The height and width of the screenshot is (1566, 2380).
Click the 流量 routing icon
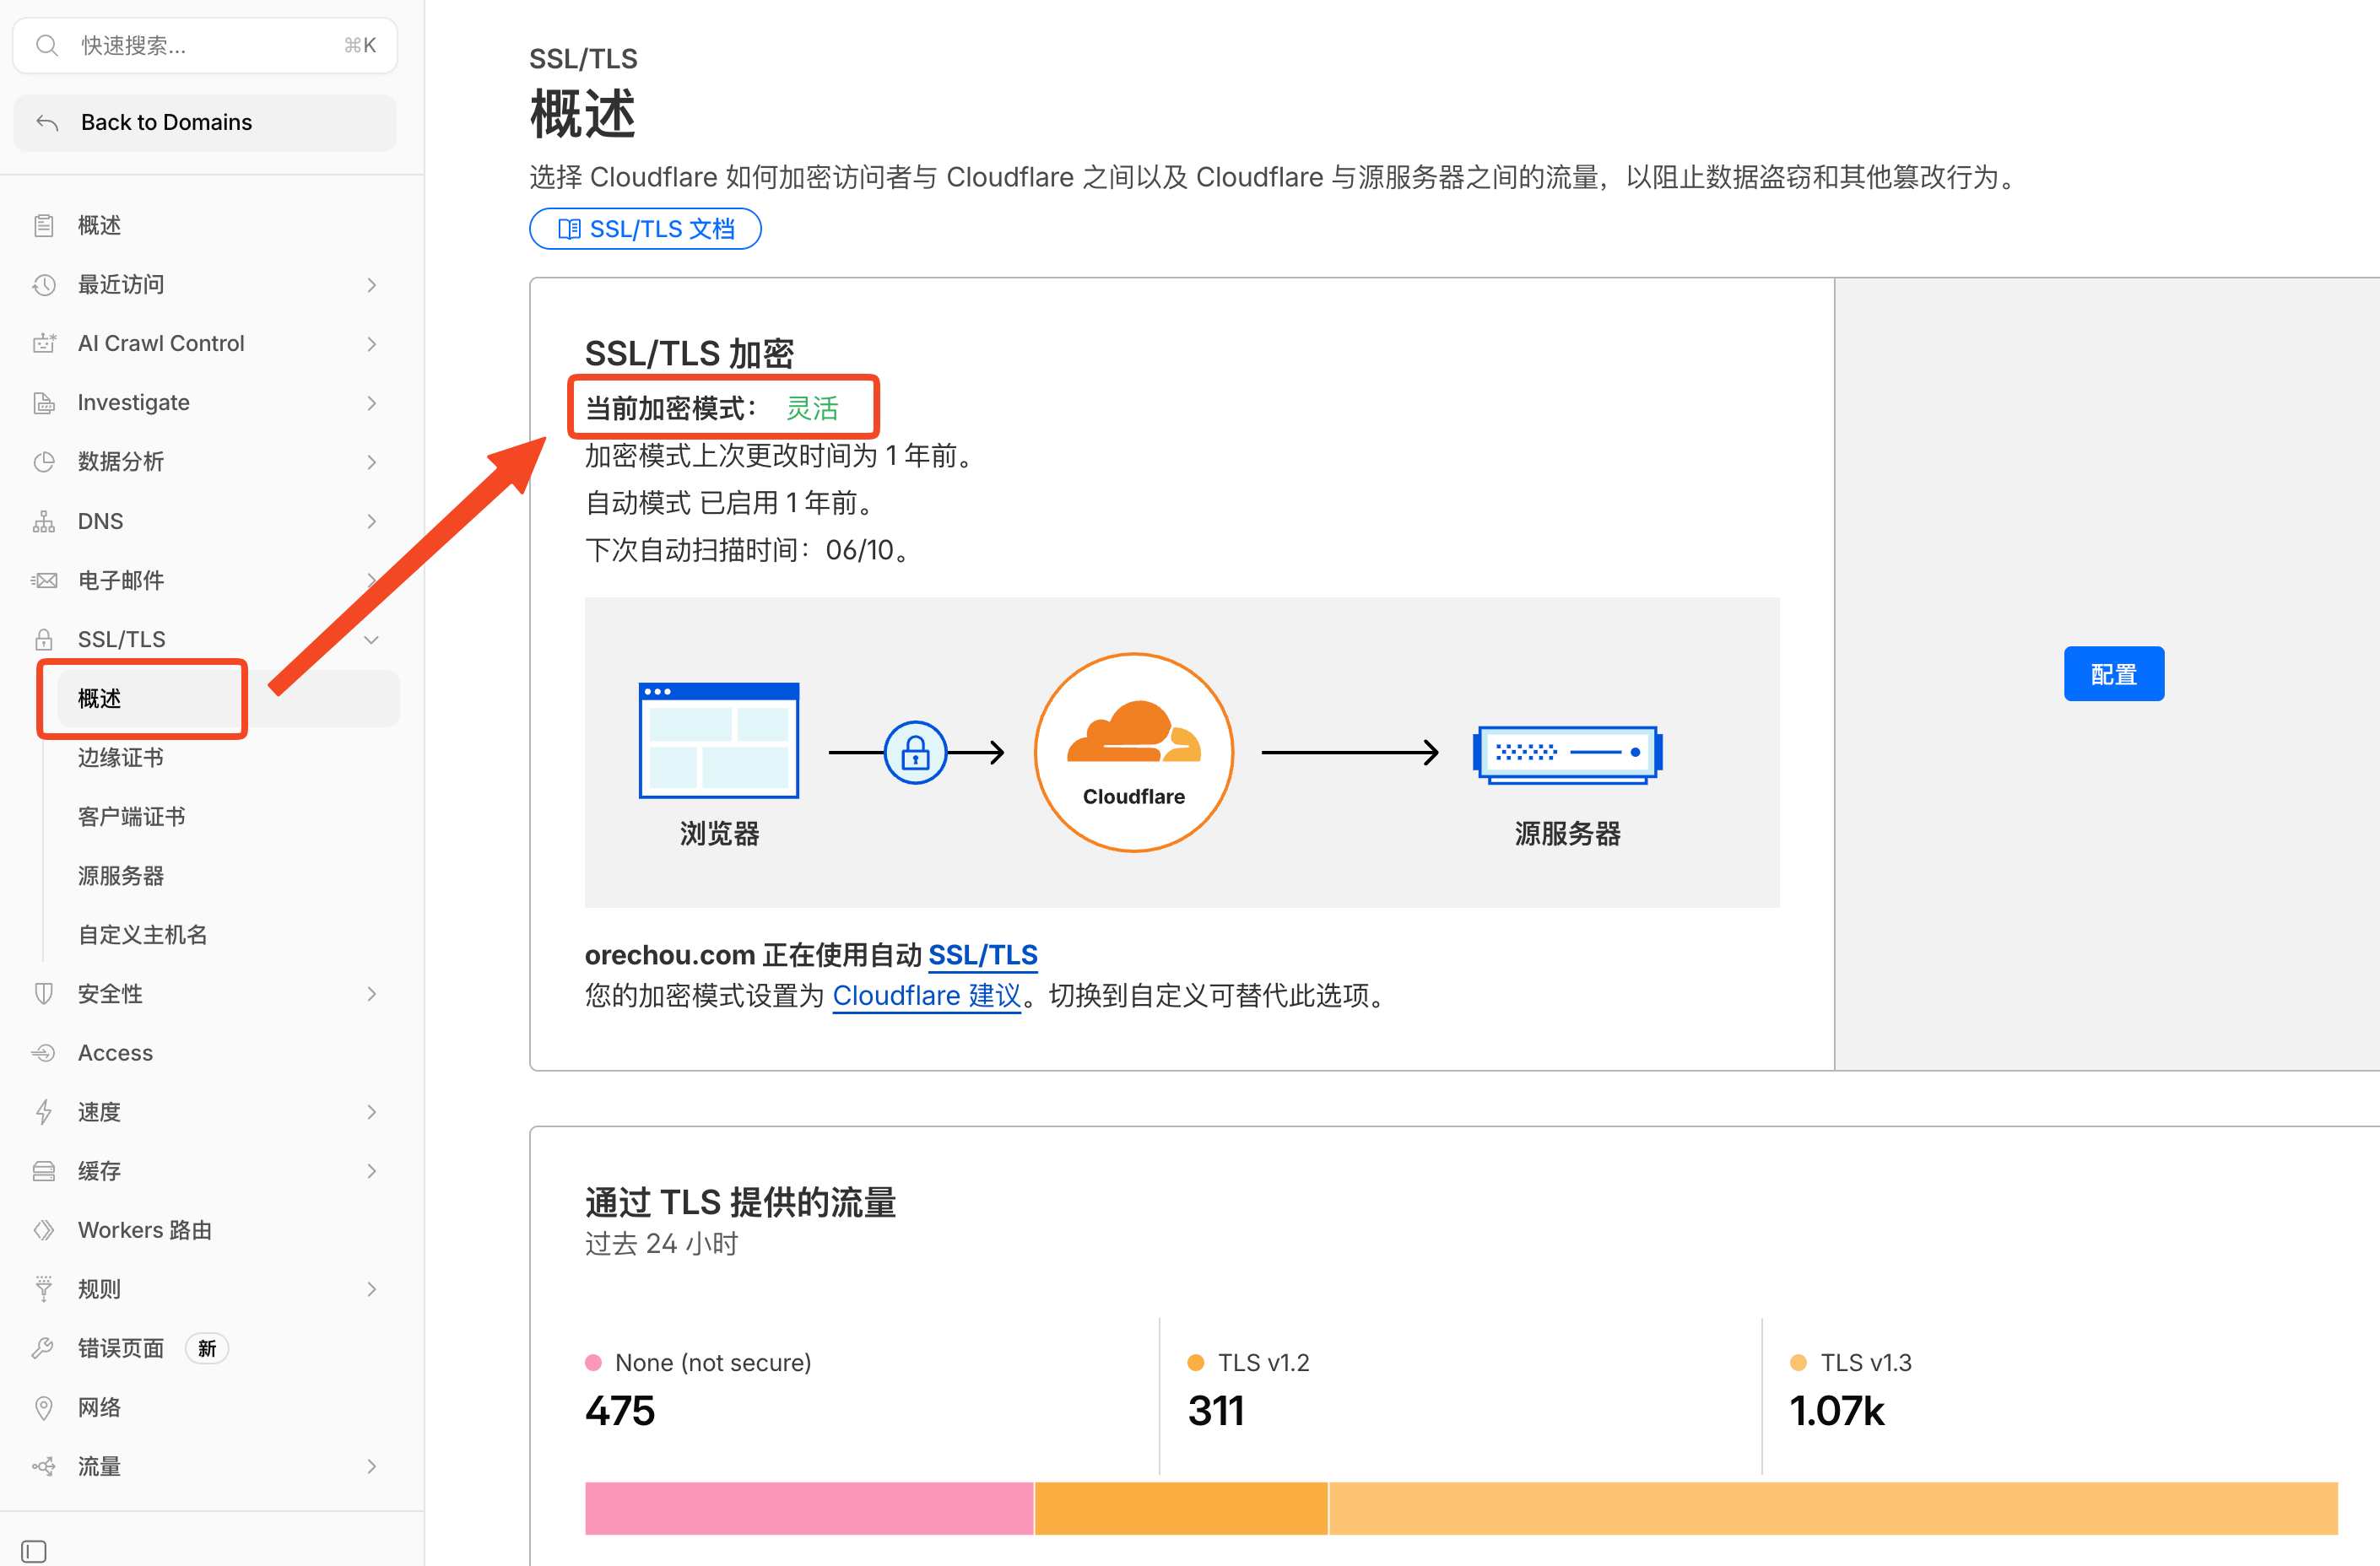point(44,1466)
